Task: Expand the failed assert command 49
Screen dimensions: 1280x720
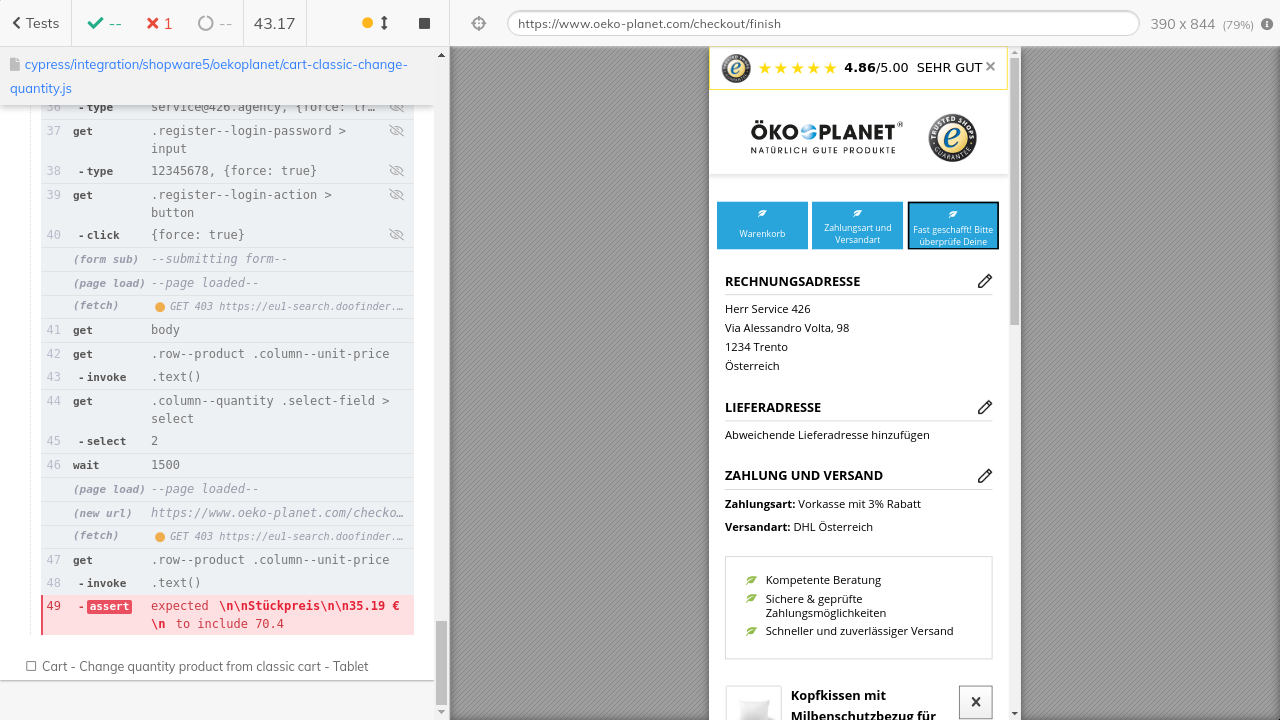Action: [x=228, y=615]
